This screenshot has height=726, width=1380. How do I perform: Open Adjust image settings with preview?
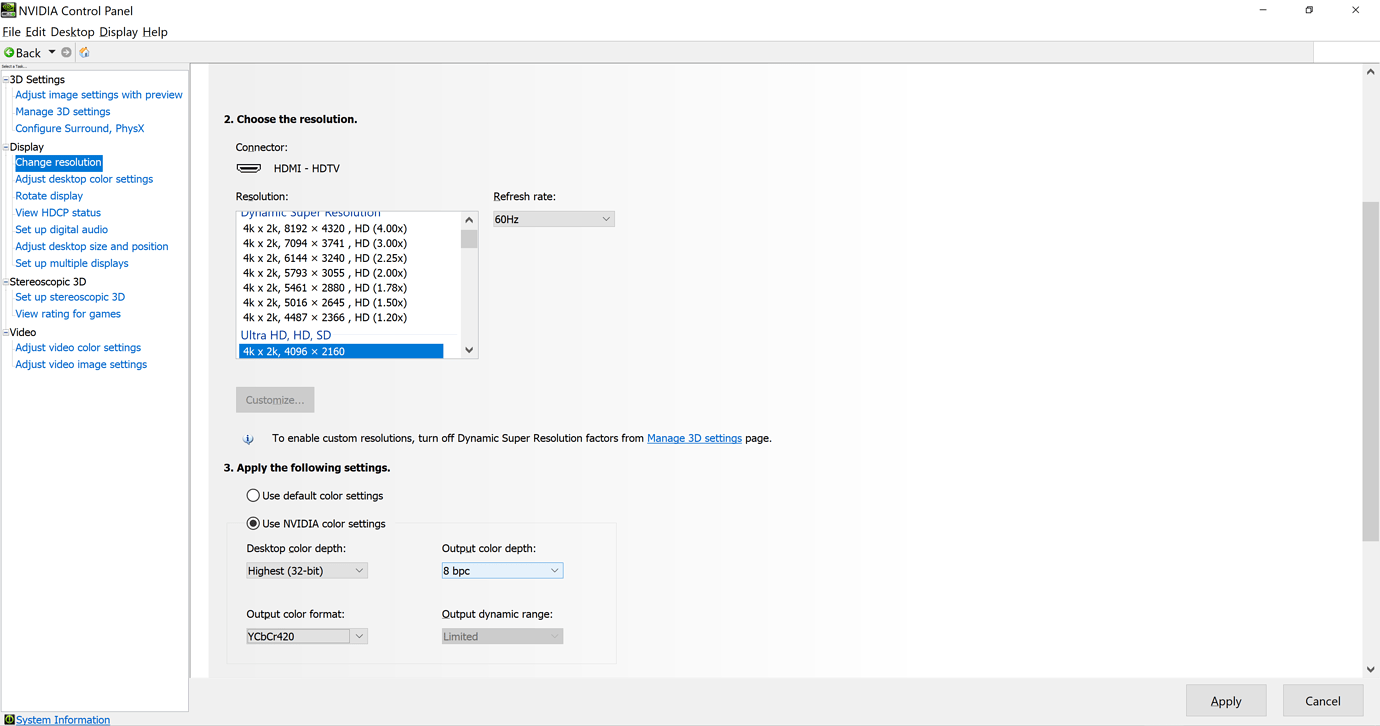[99, 95]
